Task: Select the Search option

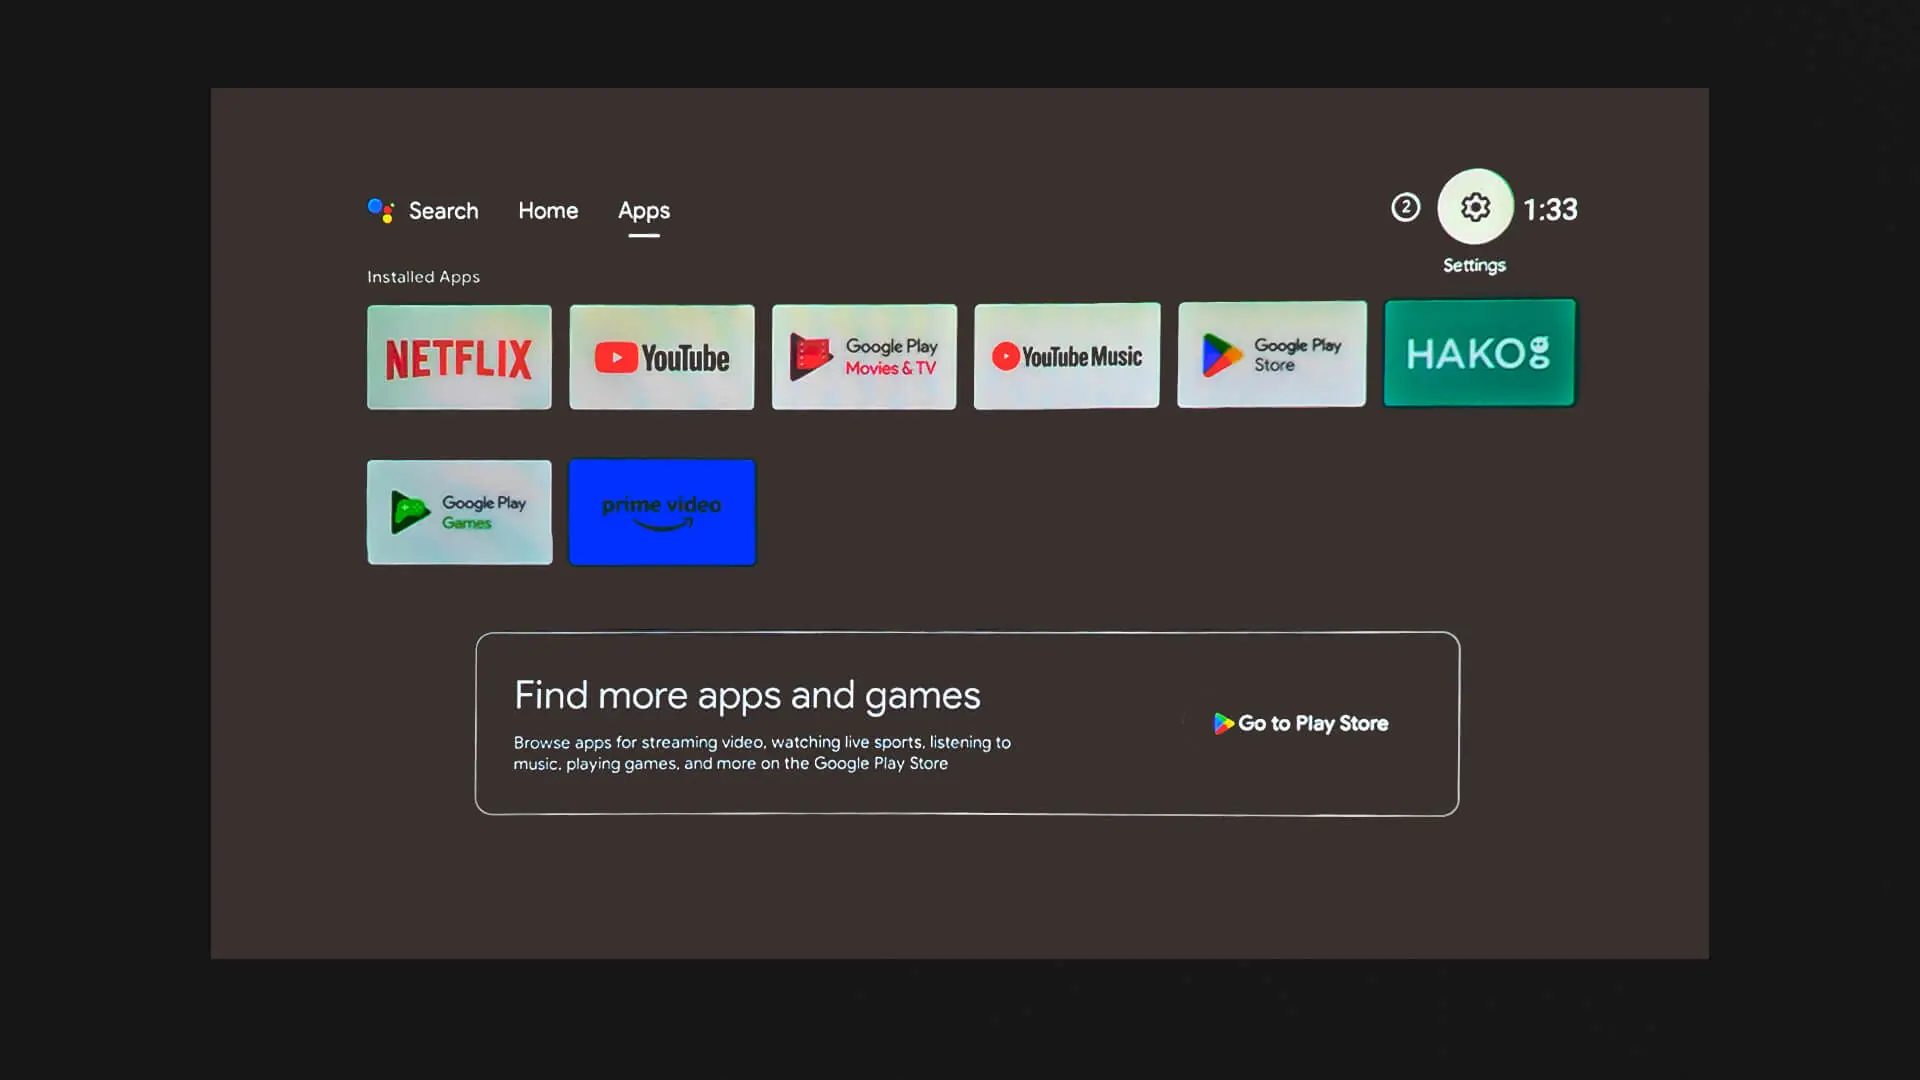Action: click(x=443, y=211)
